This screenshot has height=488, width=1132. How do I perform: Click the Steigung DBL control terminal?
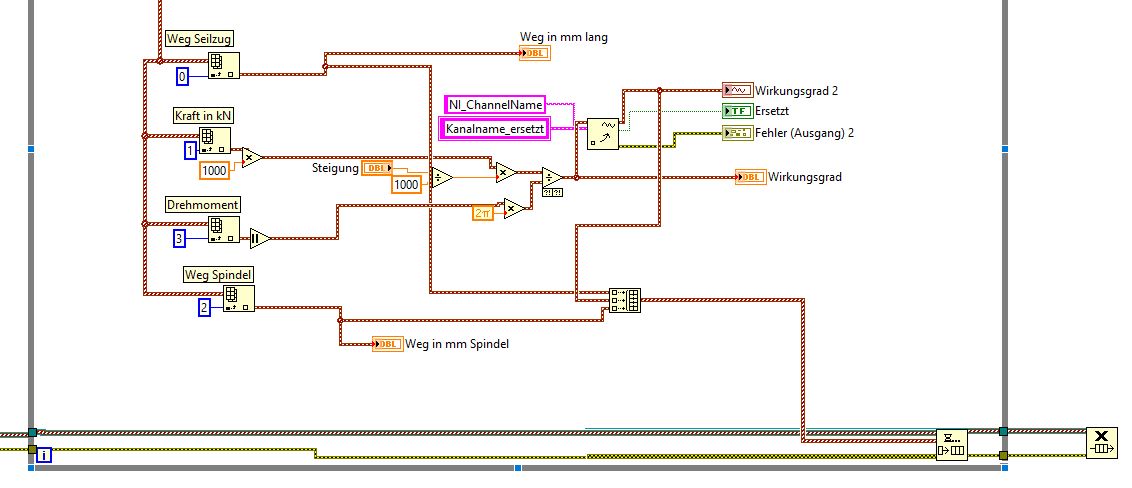click(377, 168)
